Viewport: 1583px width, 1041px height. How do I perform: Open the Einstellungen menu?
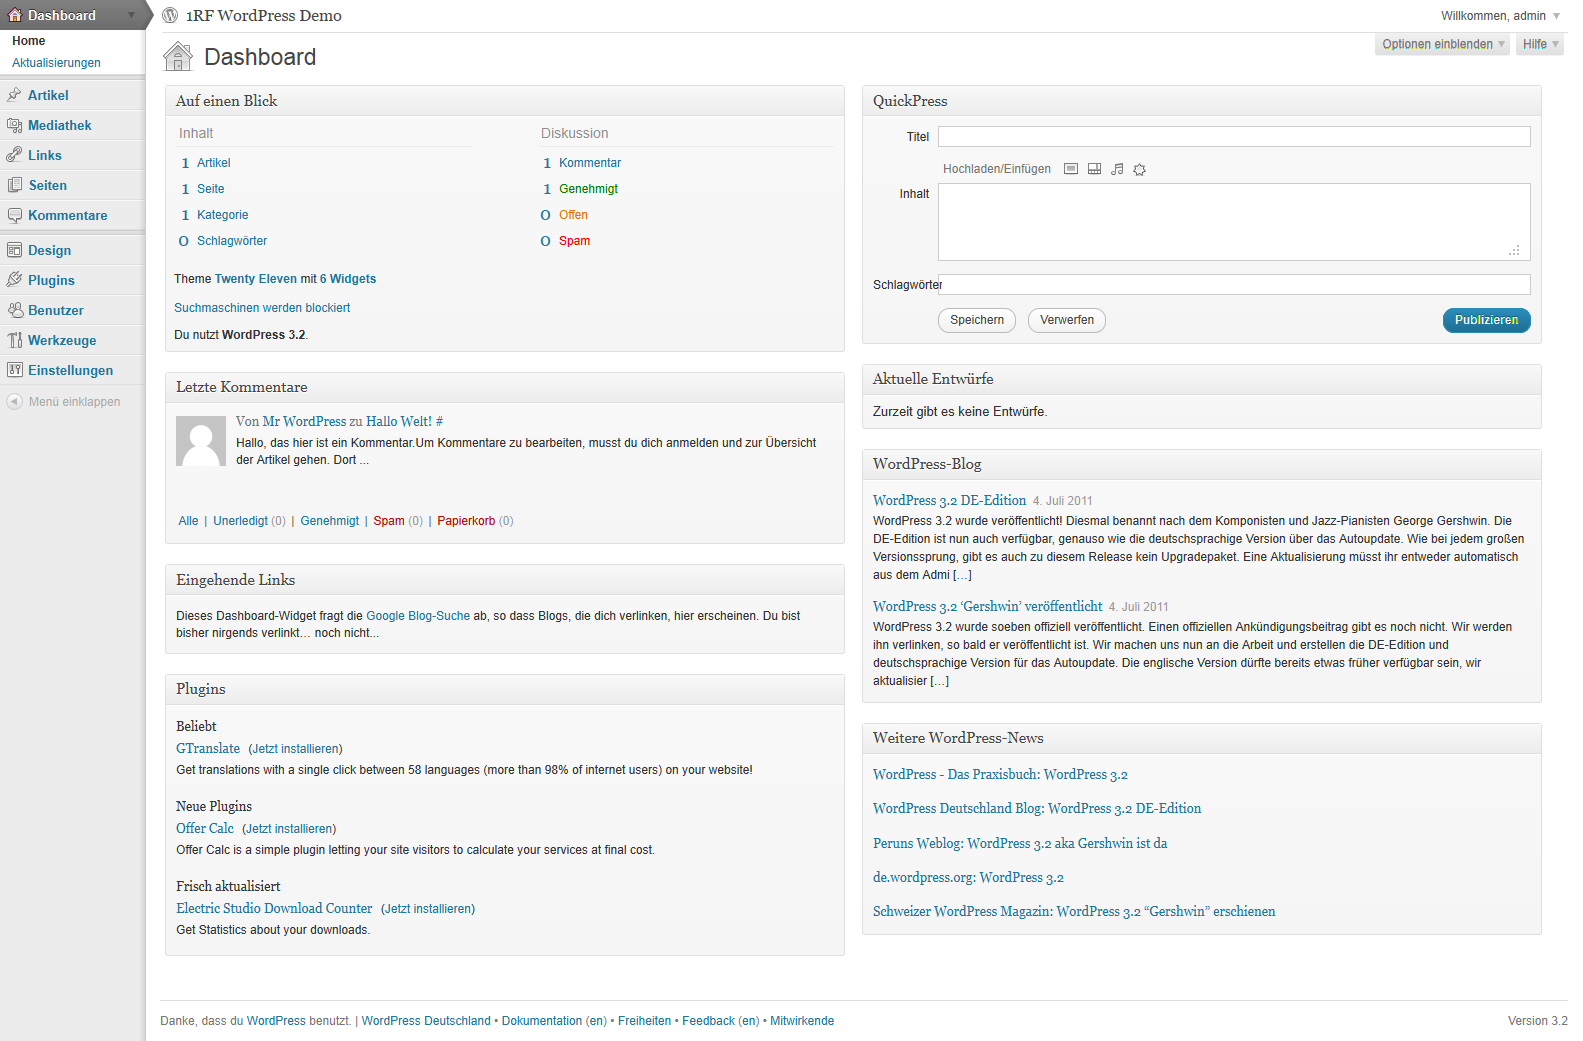pyautogui.click(x=70, y=370)
